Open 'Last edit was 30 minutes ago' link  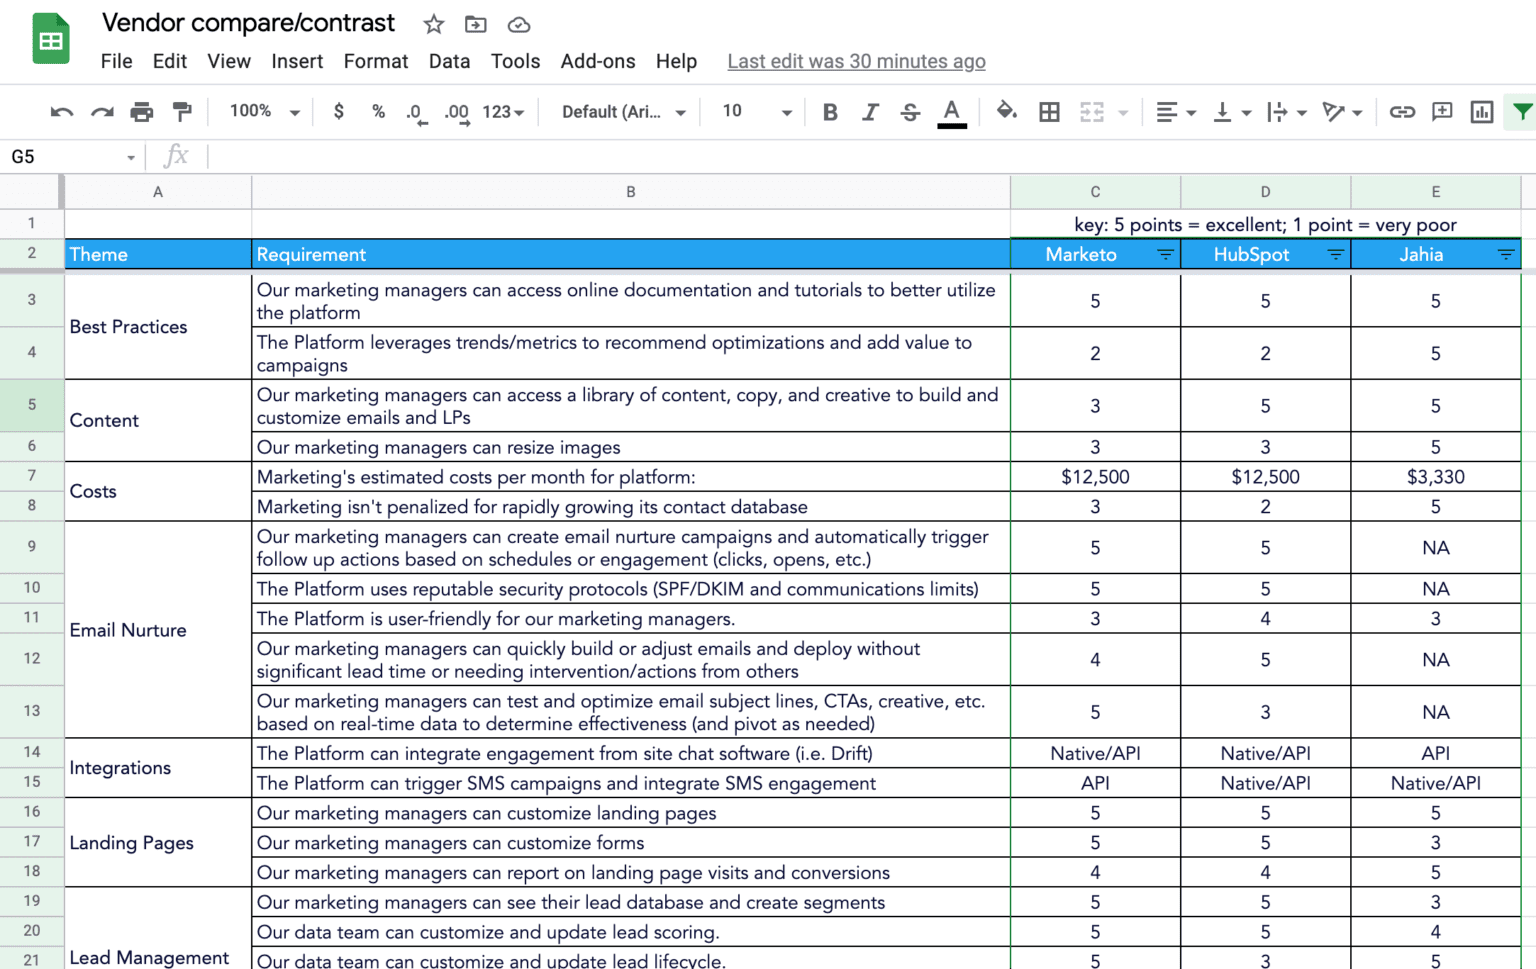856,62
